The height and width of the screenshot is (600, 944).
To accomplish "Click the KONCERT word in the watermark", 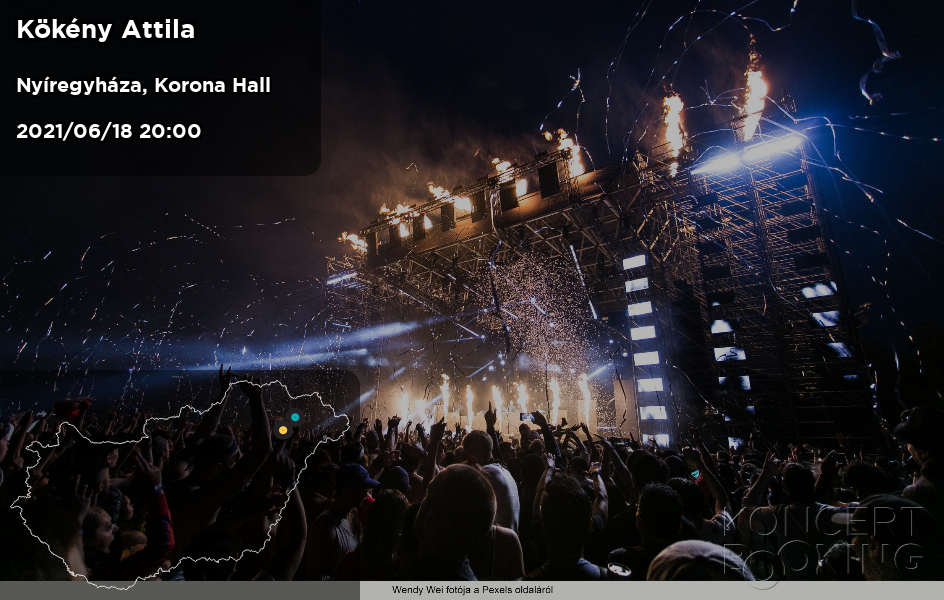I will tap(825, 521).
